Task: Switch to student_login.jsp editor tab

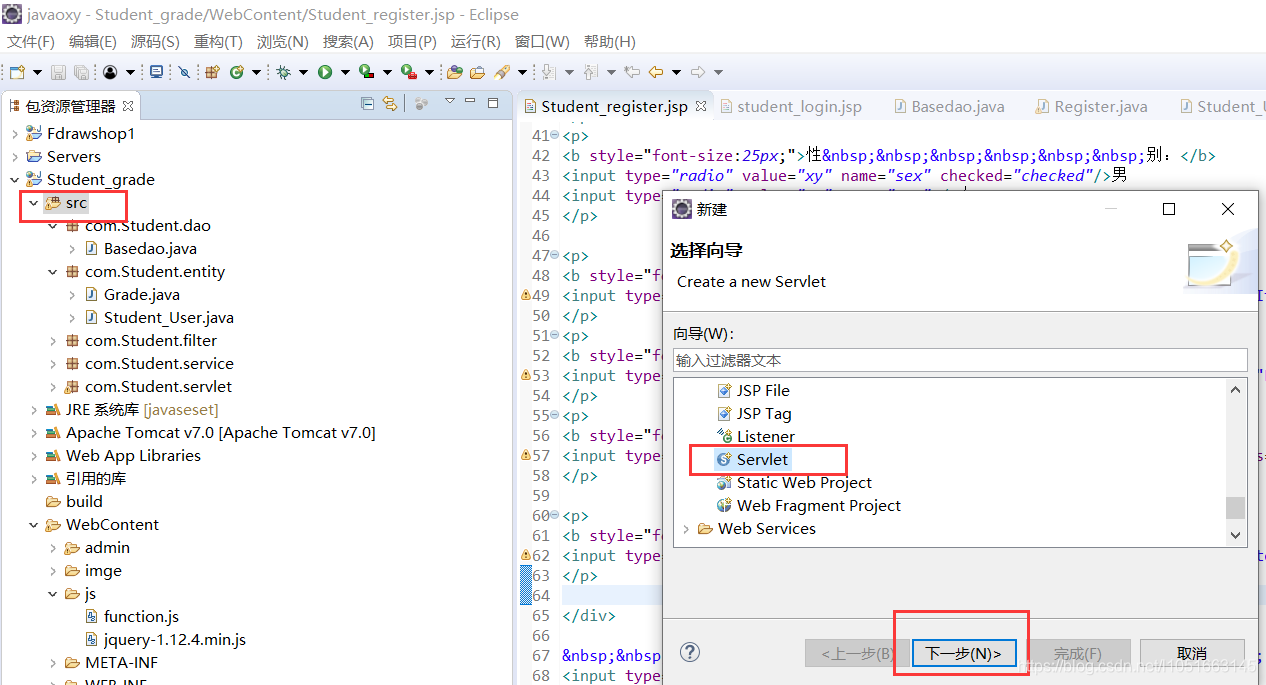Action: [790, 107]
